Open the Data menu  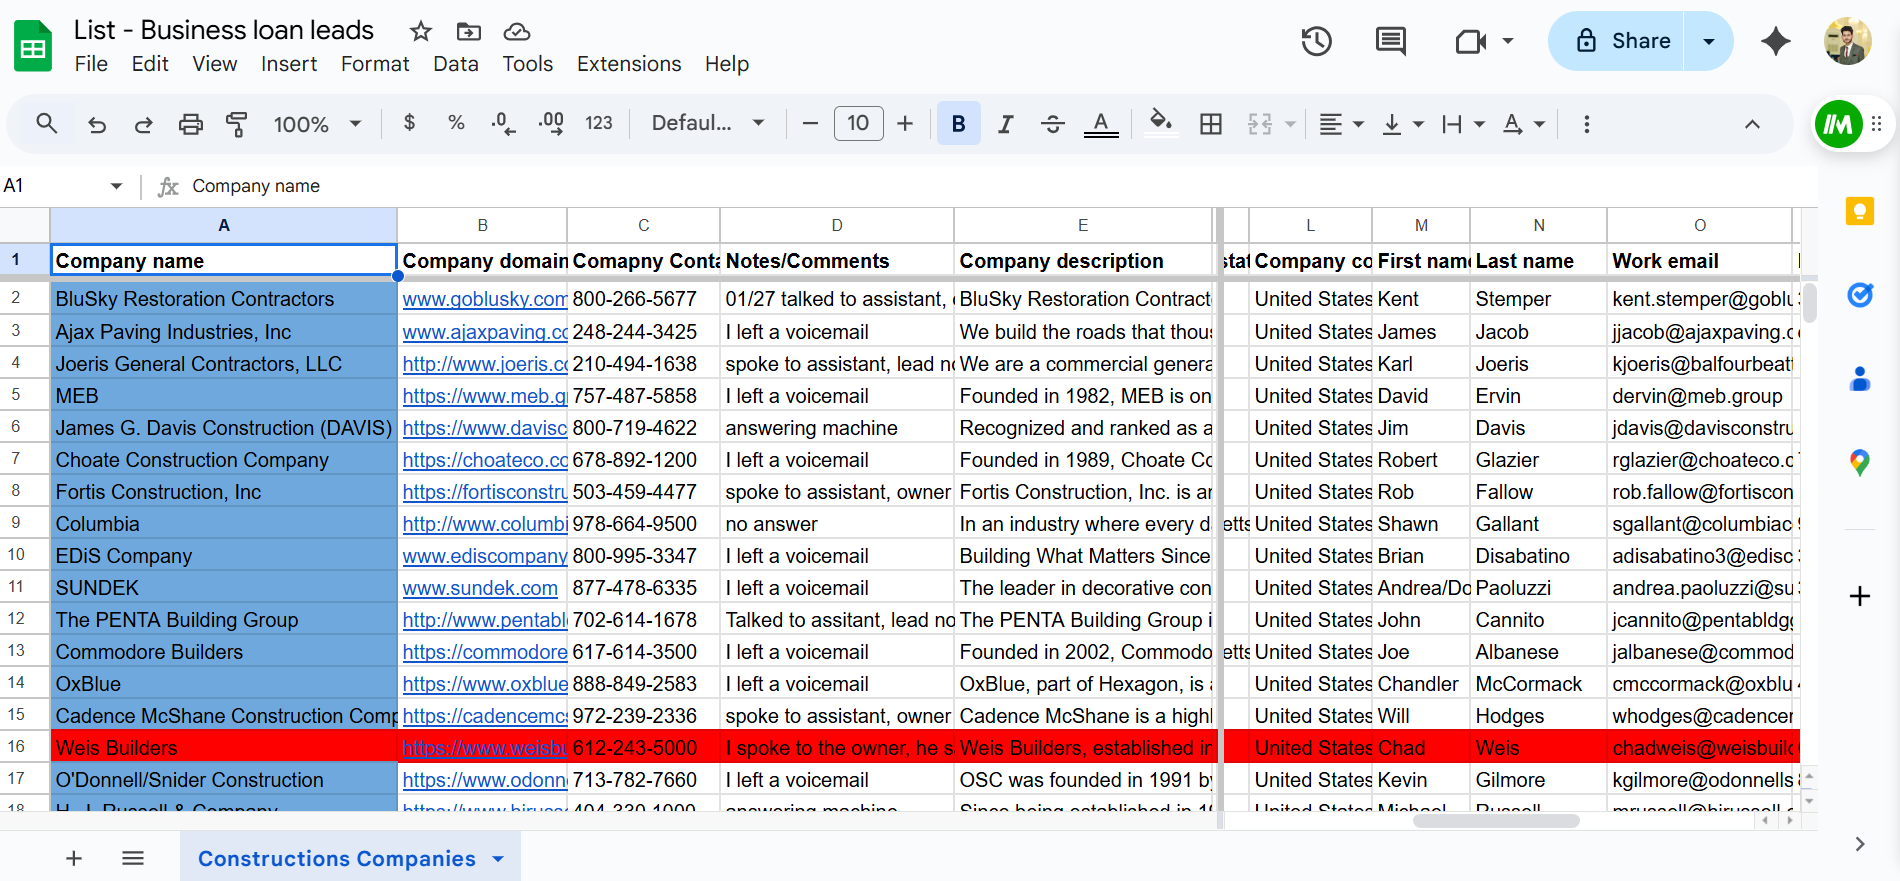[455, 64]
